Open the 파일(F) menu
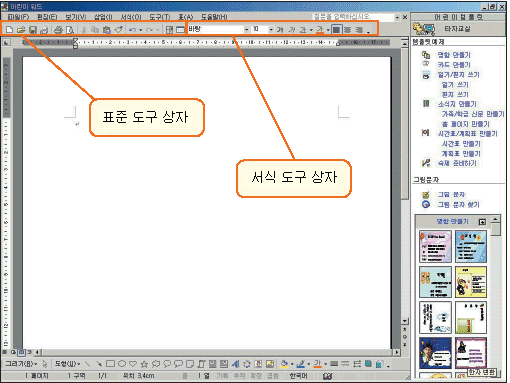This screenshot has width=510, height=383. [18, 17]
